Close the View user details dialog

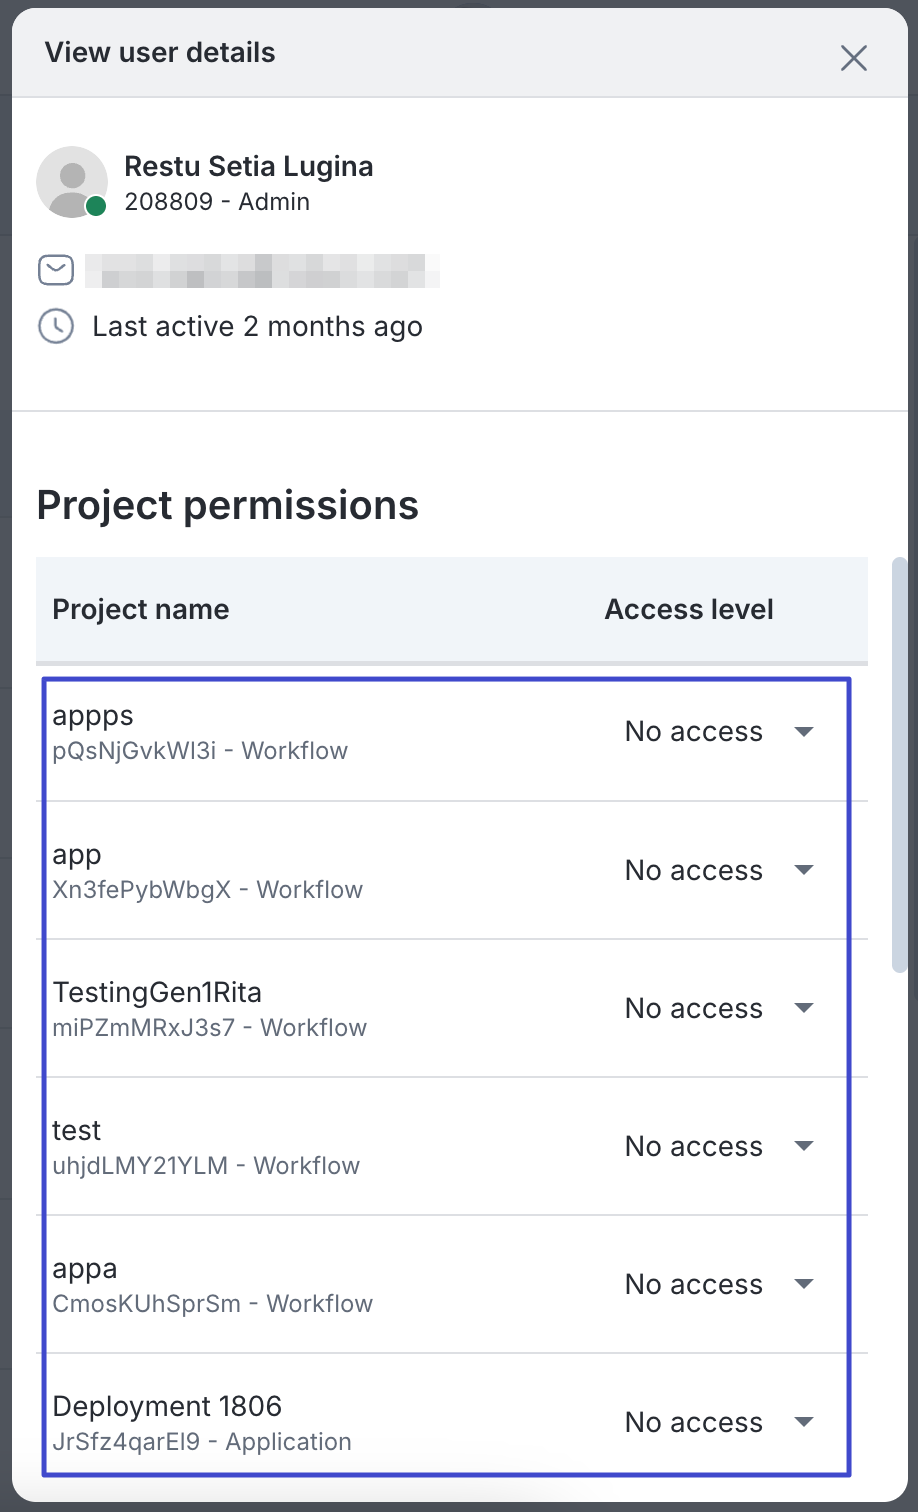853,58
